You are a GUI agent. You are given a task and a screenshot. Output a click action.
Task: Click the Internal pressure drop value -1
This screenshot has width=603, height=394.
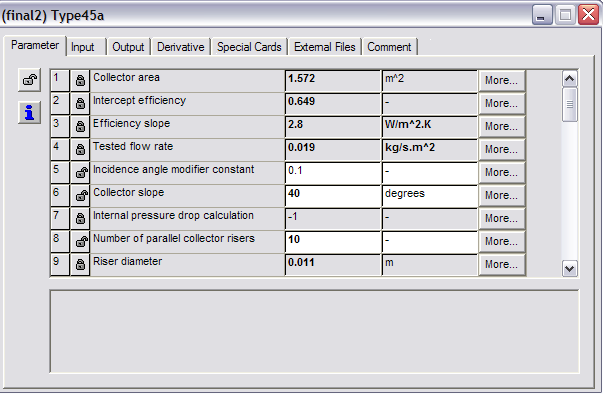pos(333,219)
